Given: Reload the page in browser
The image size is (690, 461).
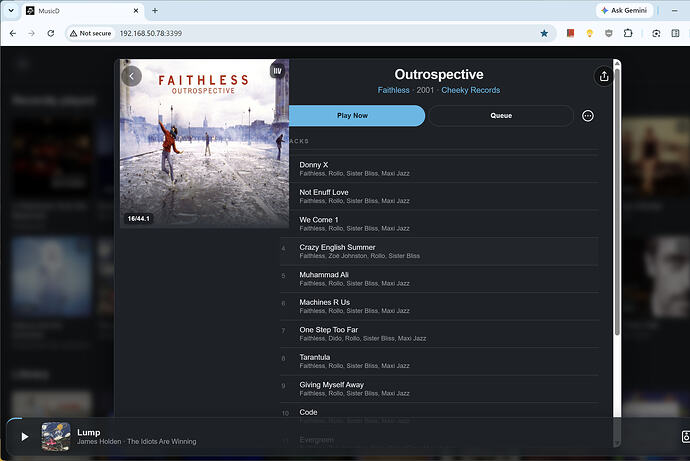Looking at the screenshot, I should click(51, 33).
